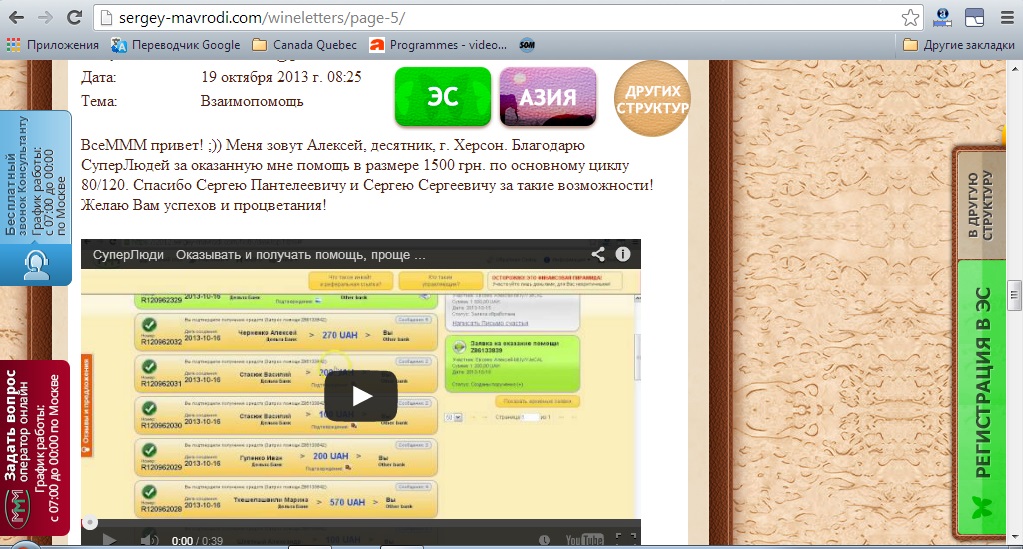Enter fullscreen video mode
This screenshot has width=1023, height=549.
click(x=626, y=539)
